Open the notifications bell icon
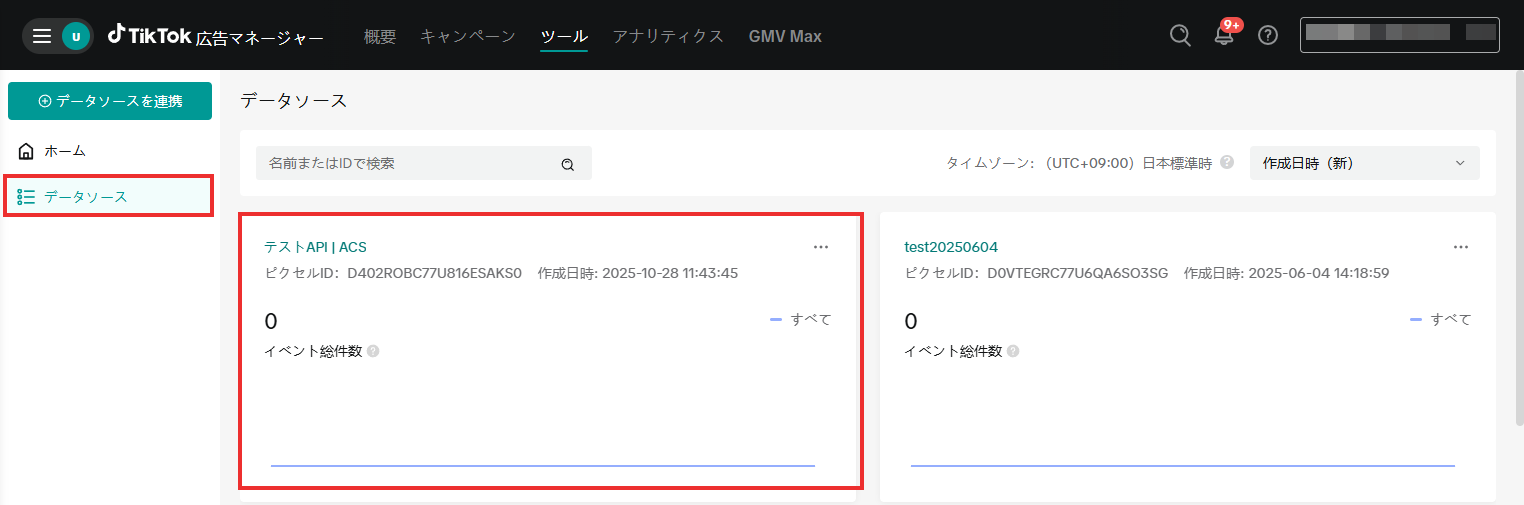1524x505 pixels. click(1223, 37)
